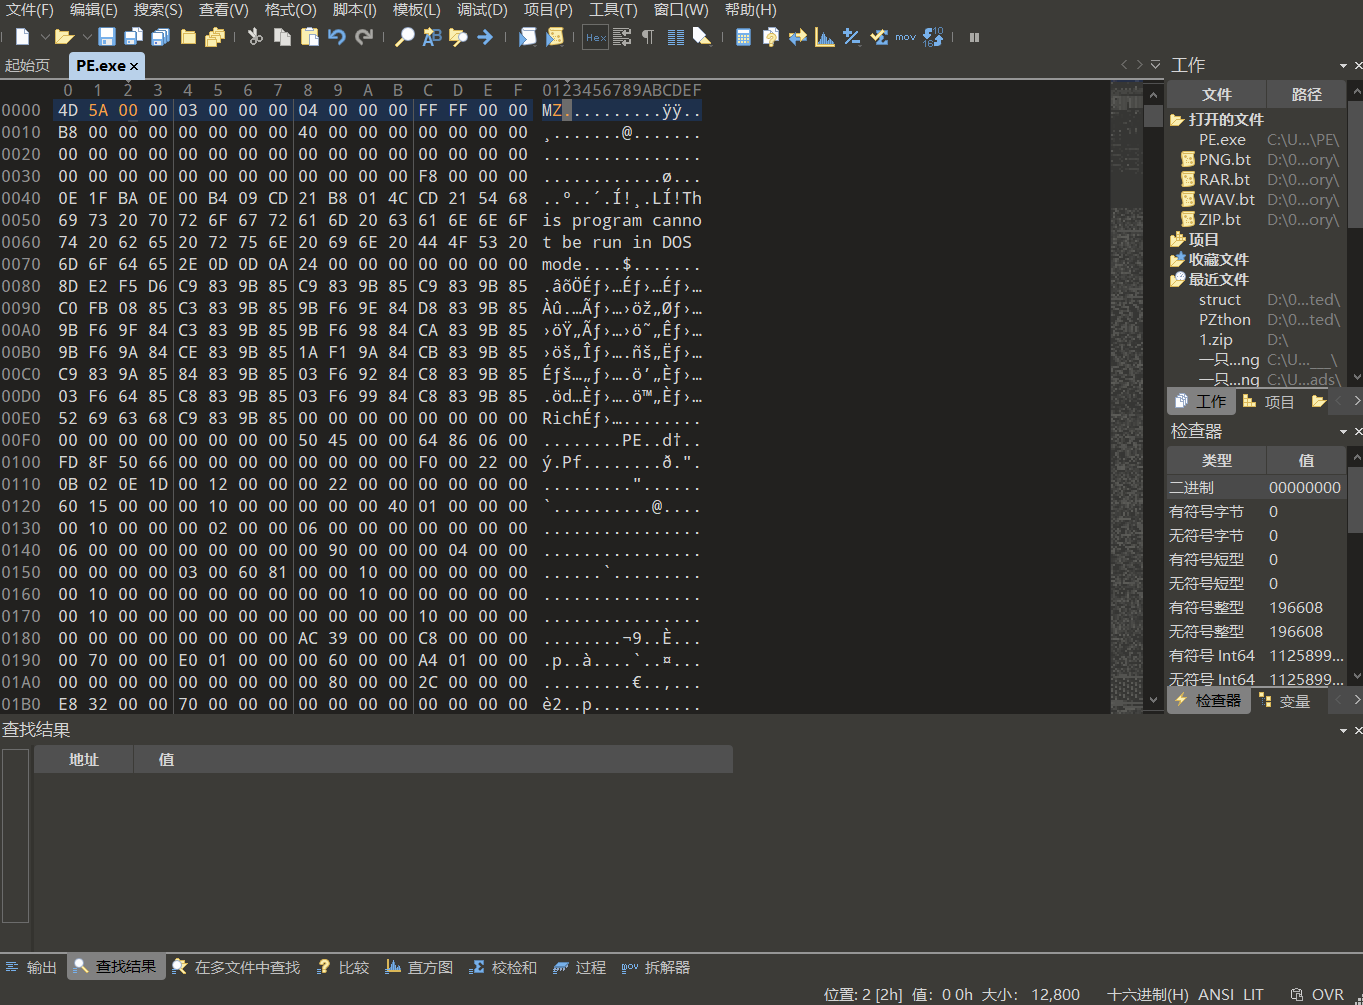Undo the last edit using the toolbar

click(x=337, y=37)
